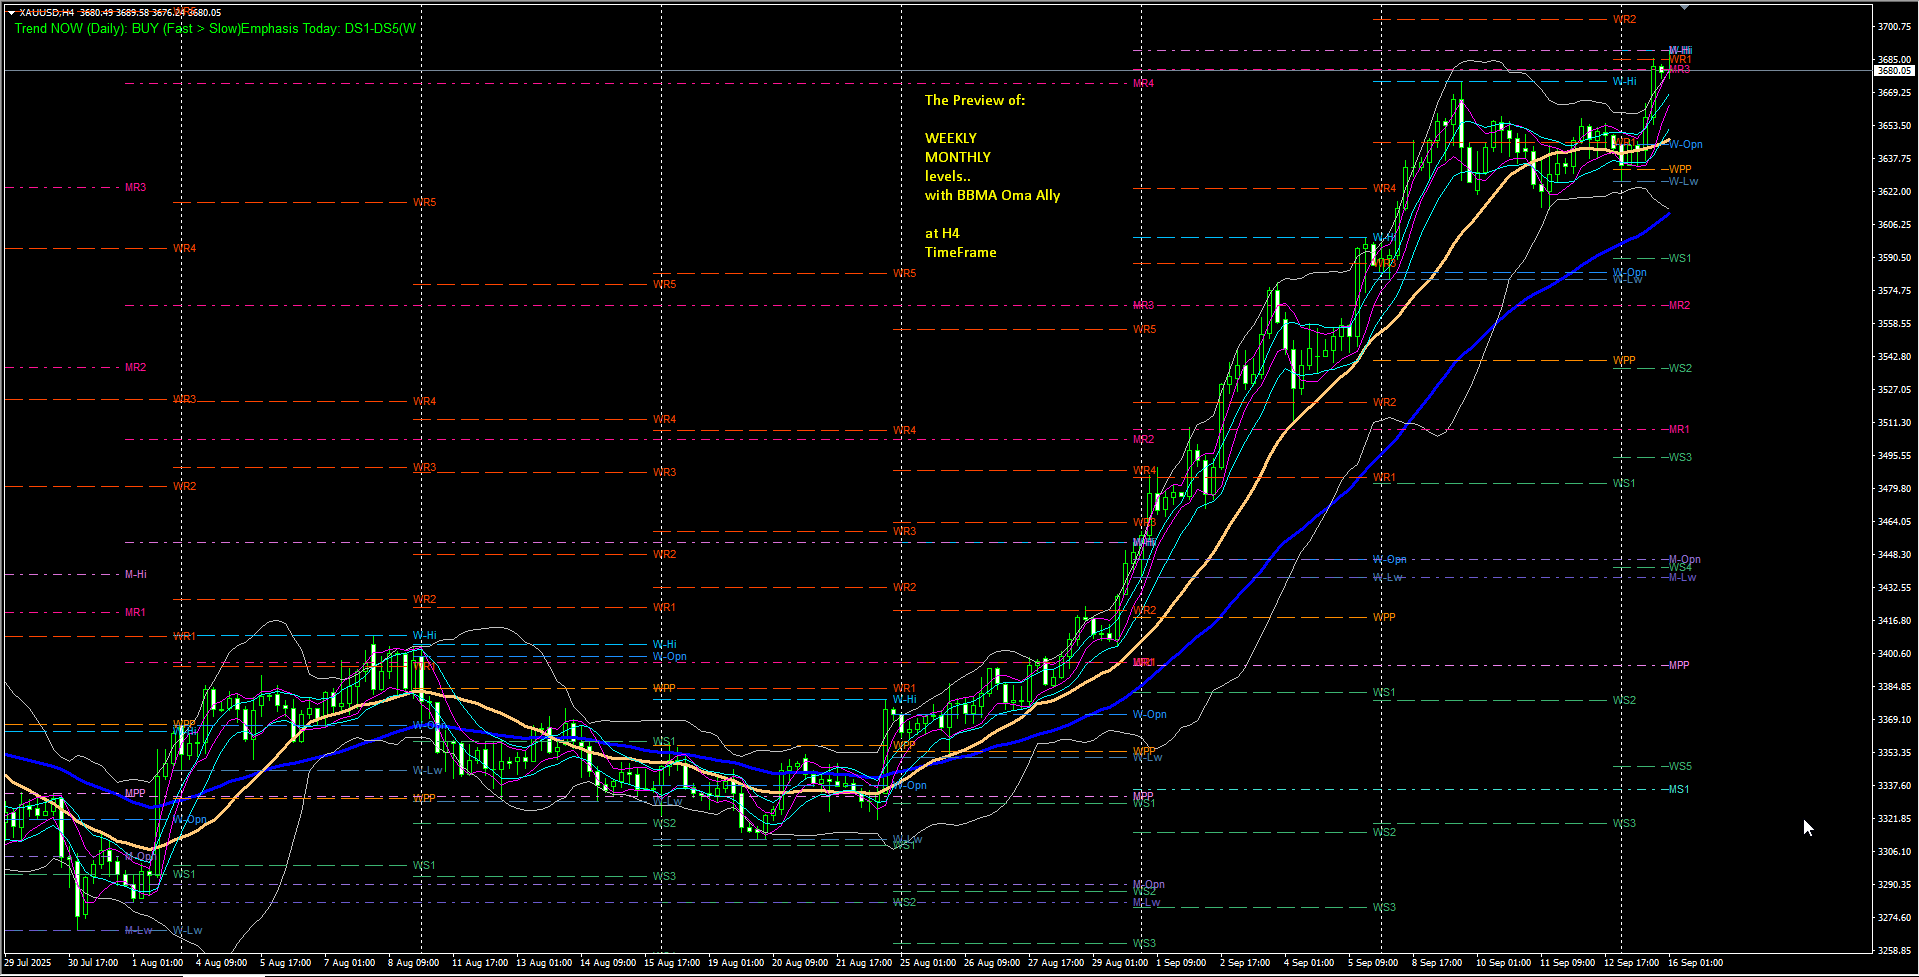Open the arrow beside XAUUSD,H4 title

click(x=11, y=13)
